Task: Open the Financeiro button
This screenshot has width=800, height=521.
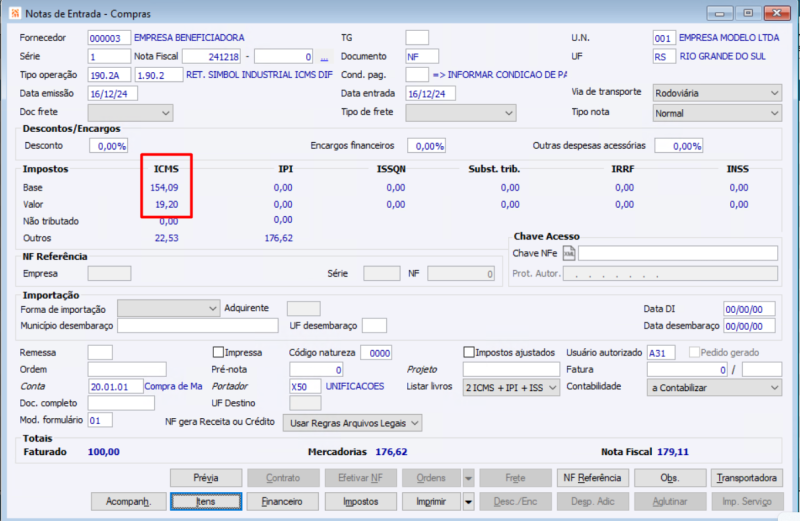Action: click(x=282, y=502)
